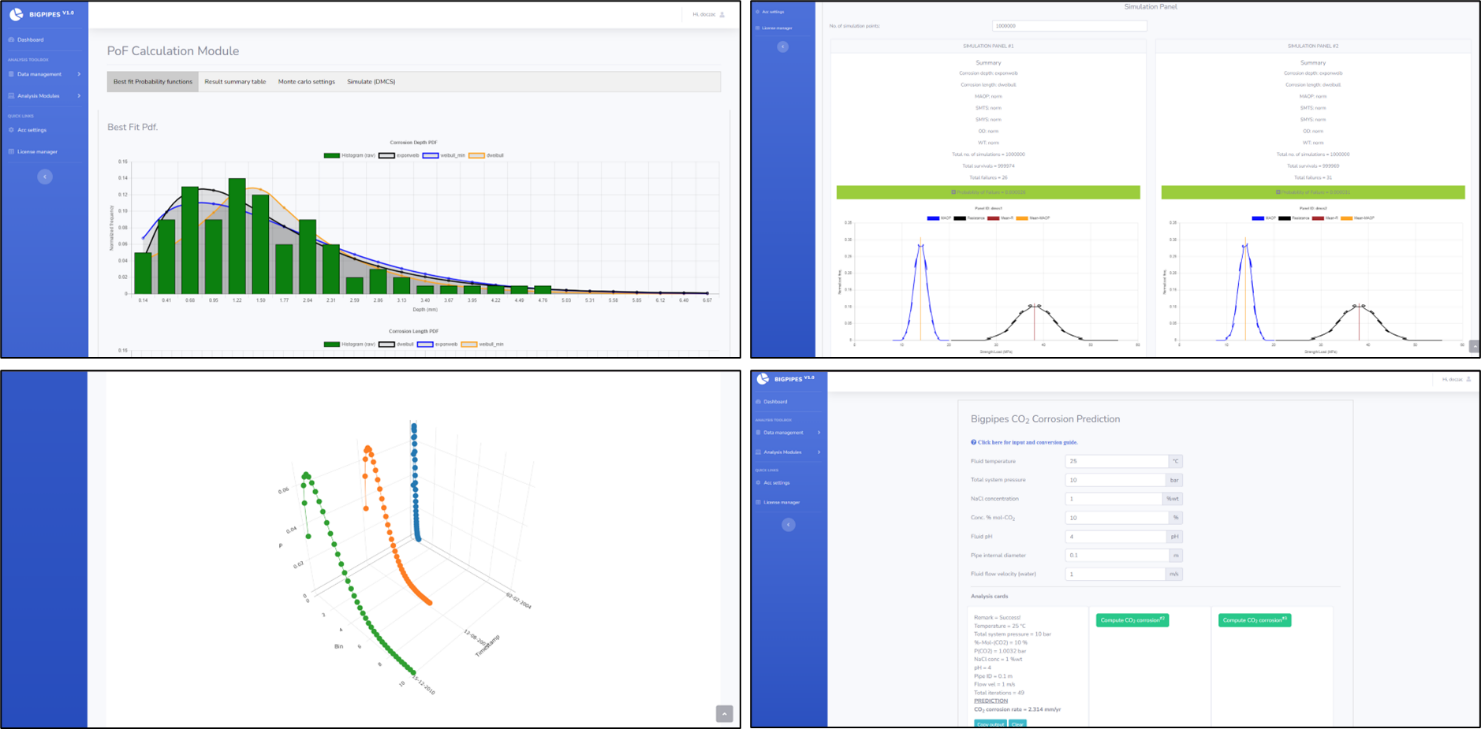The height and width of the screenshot is (729, 1481).
Task: Click the Bigpipes logo in PoF Calculation window
Action: (16, 14)
